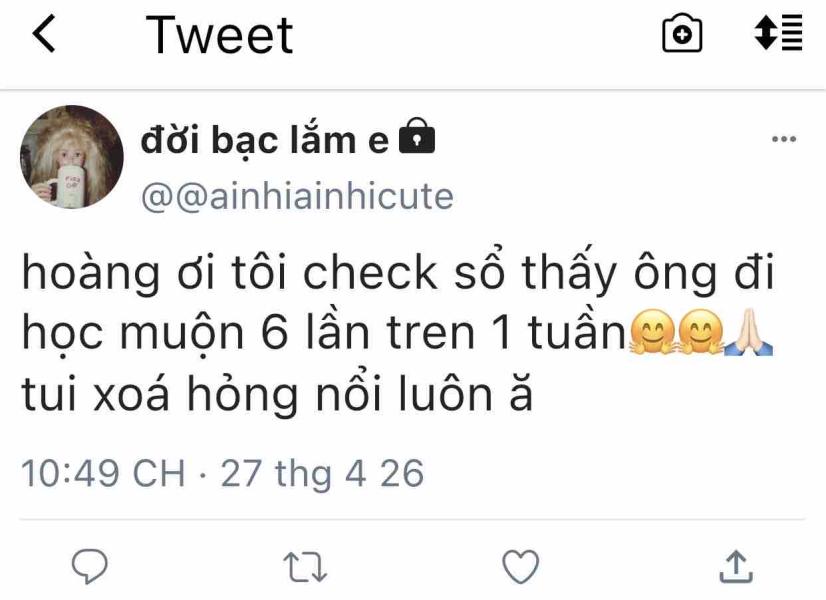
Task: Click the Tweet header title
Action: pos(219,35)
